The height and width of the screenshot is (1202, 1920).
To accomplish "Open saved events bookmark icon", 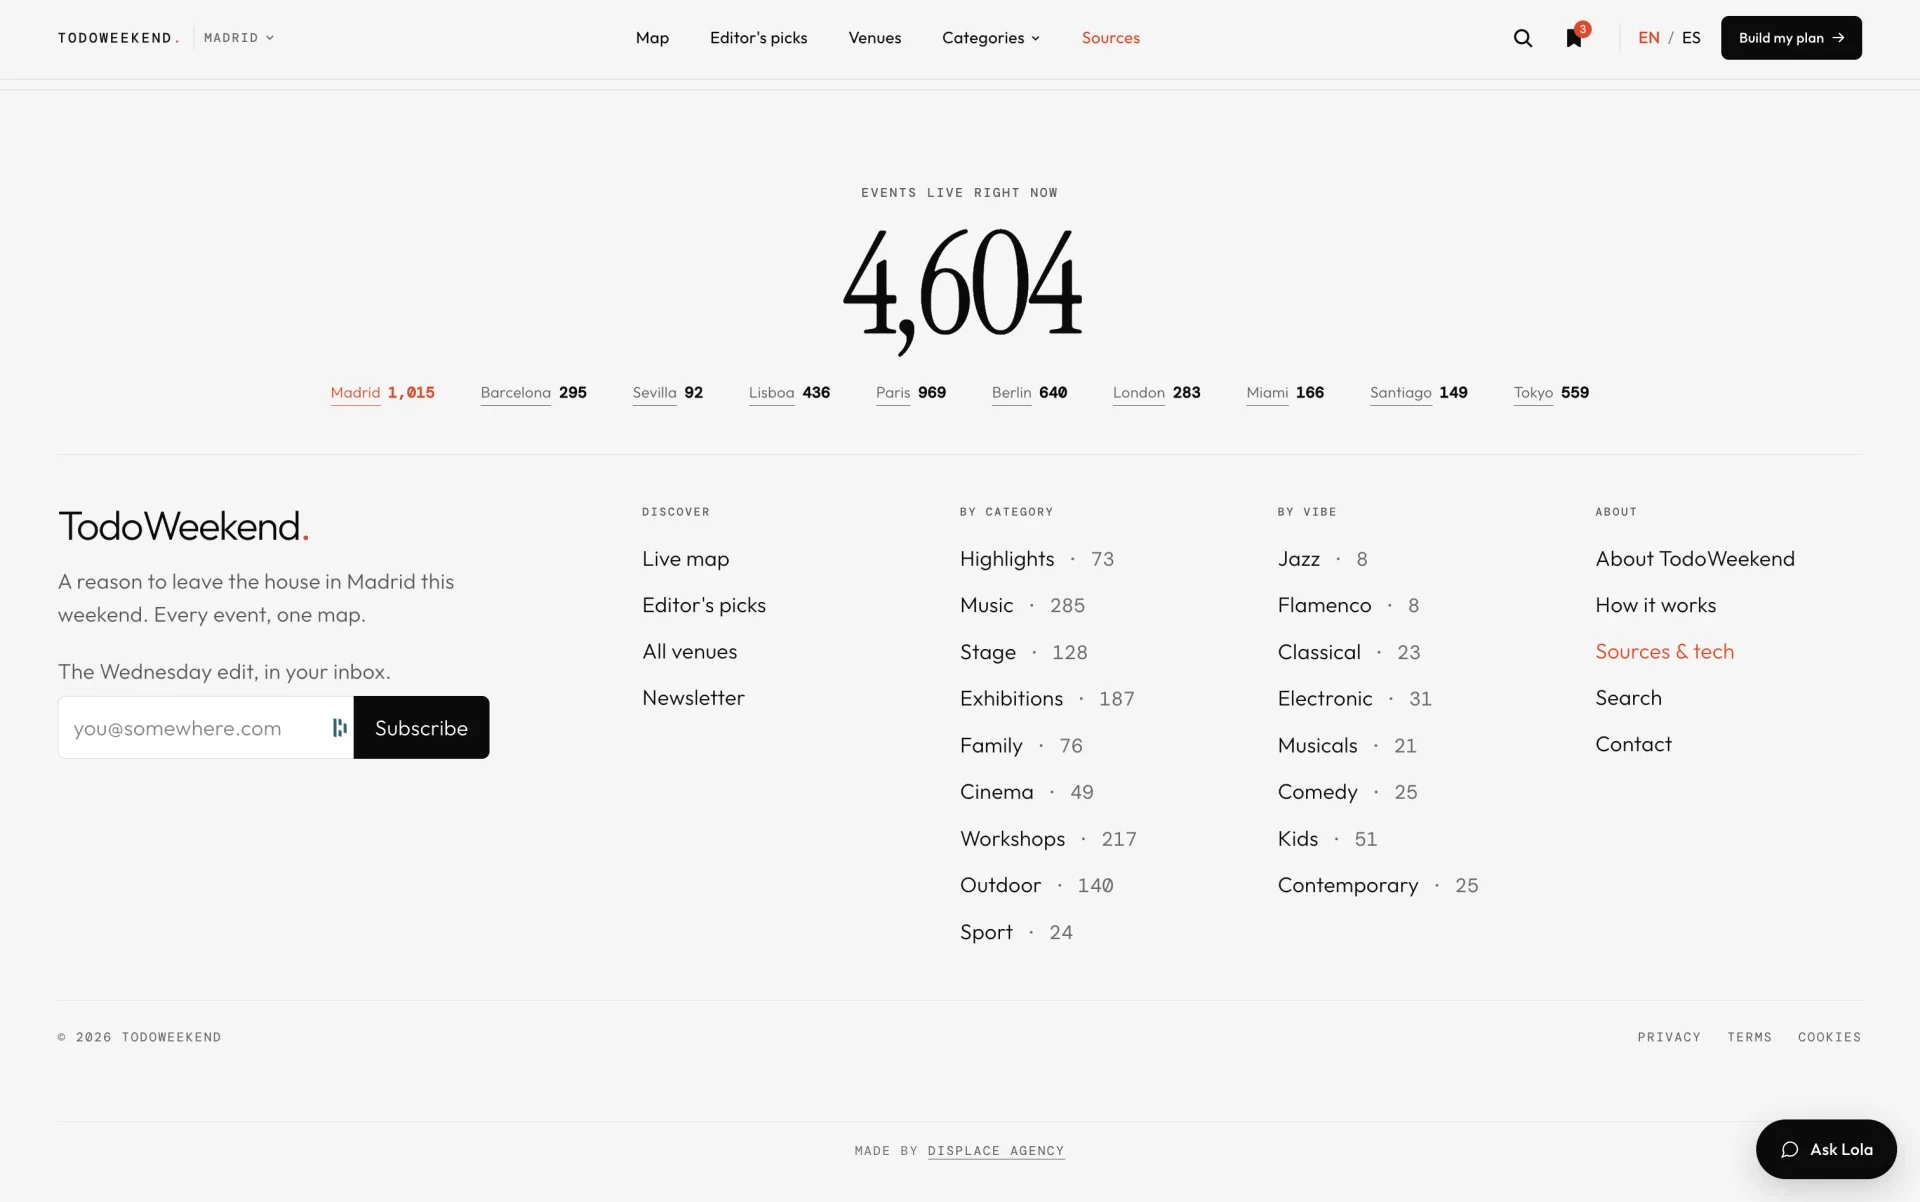I will pyautogui.click(x=1574, y=38).
